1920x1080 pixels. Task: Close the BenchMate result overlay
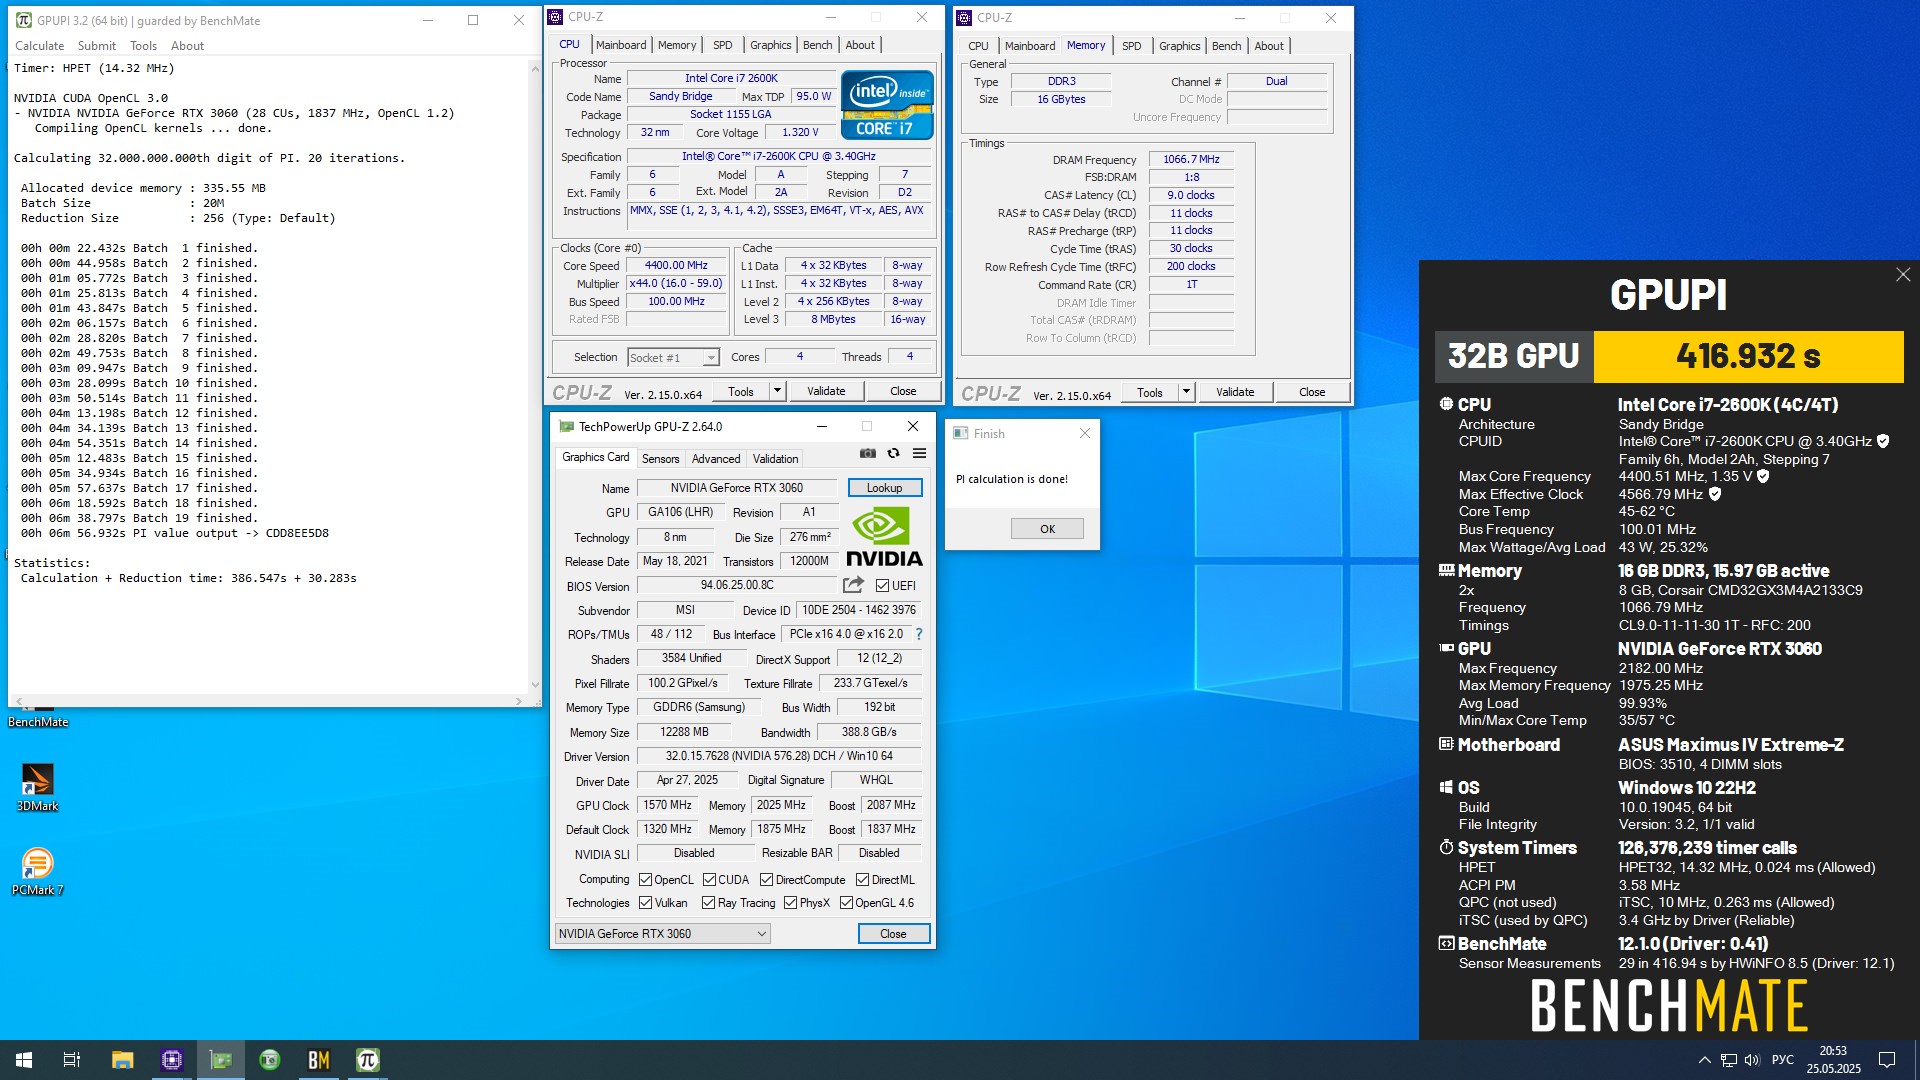1902,275
